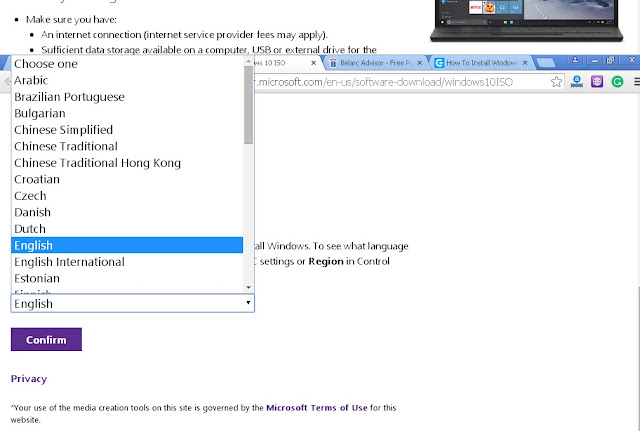640x431 pixels.
Task: Select the highlighted English option
Action: [127, 245]
